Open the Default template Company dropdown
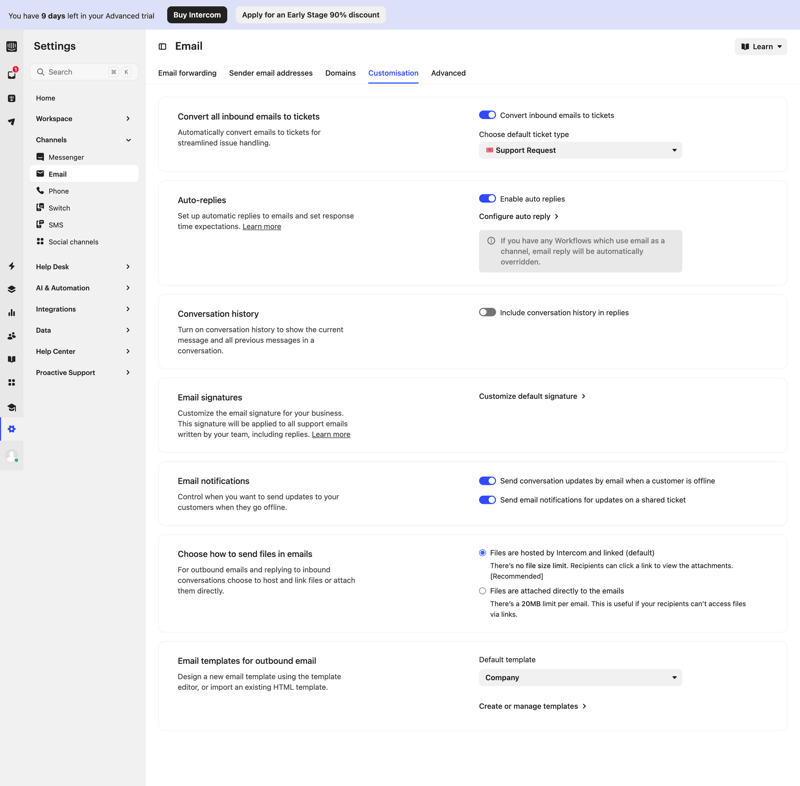 tap(580, 677)
